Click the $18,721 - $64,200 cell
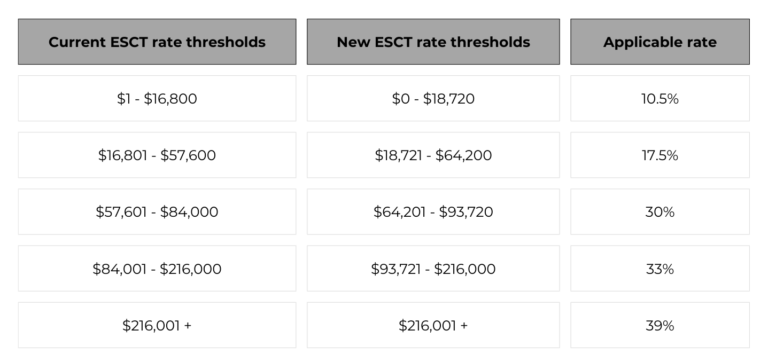768x362 pixels. click(433, 155)
